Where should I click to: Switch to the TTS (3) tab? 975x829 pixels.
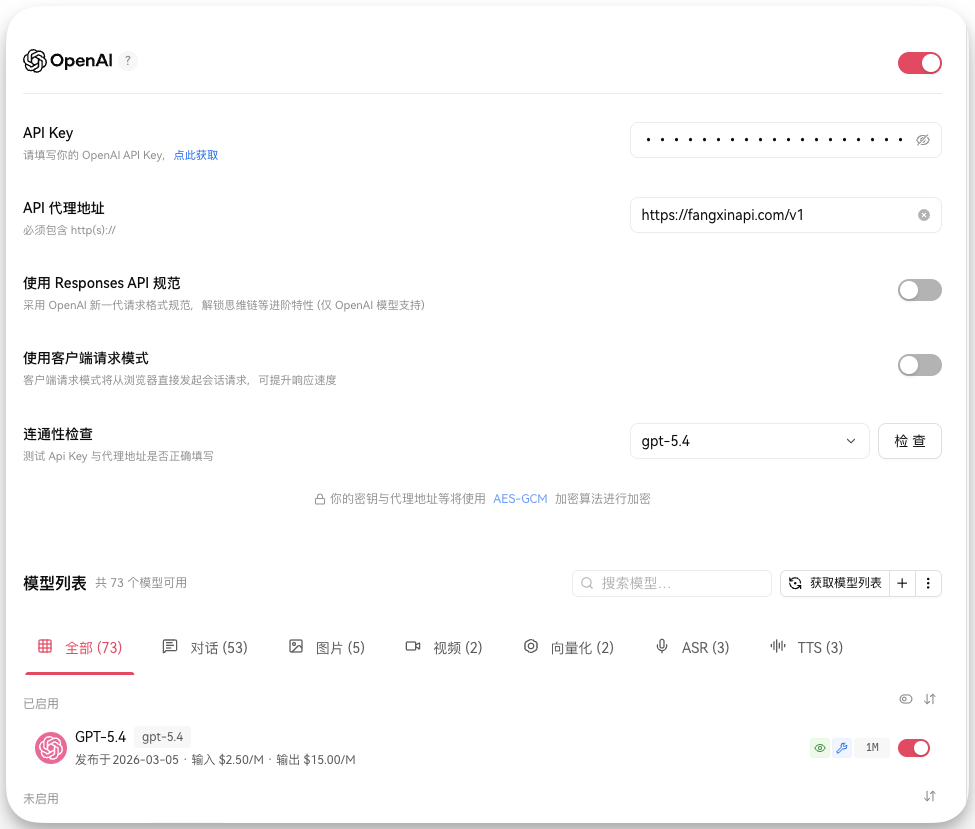[806, 647]
